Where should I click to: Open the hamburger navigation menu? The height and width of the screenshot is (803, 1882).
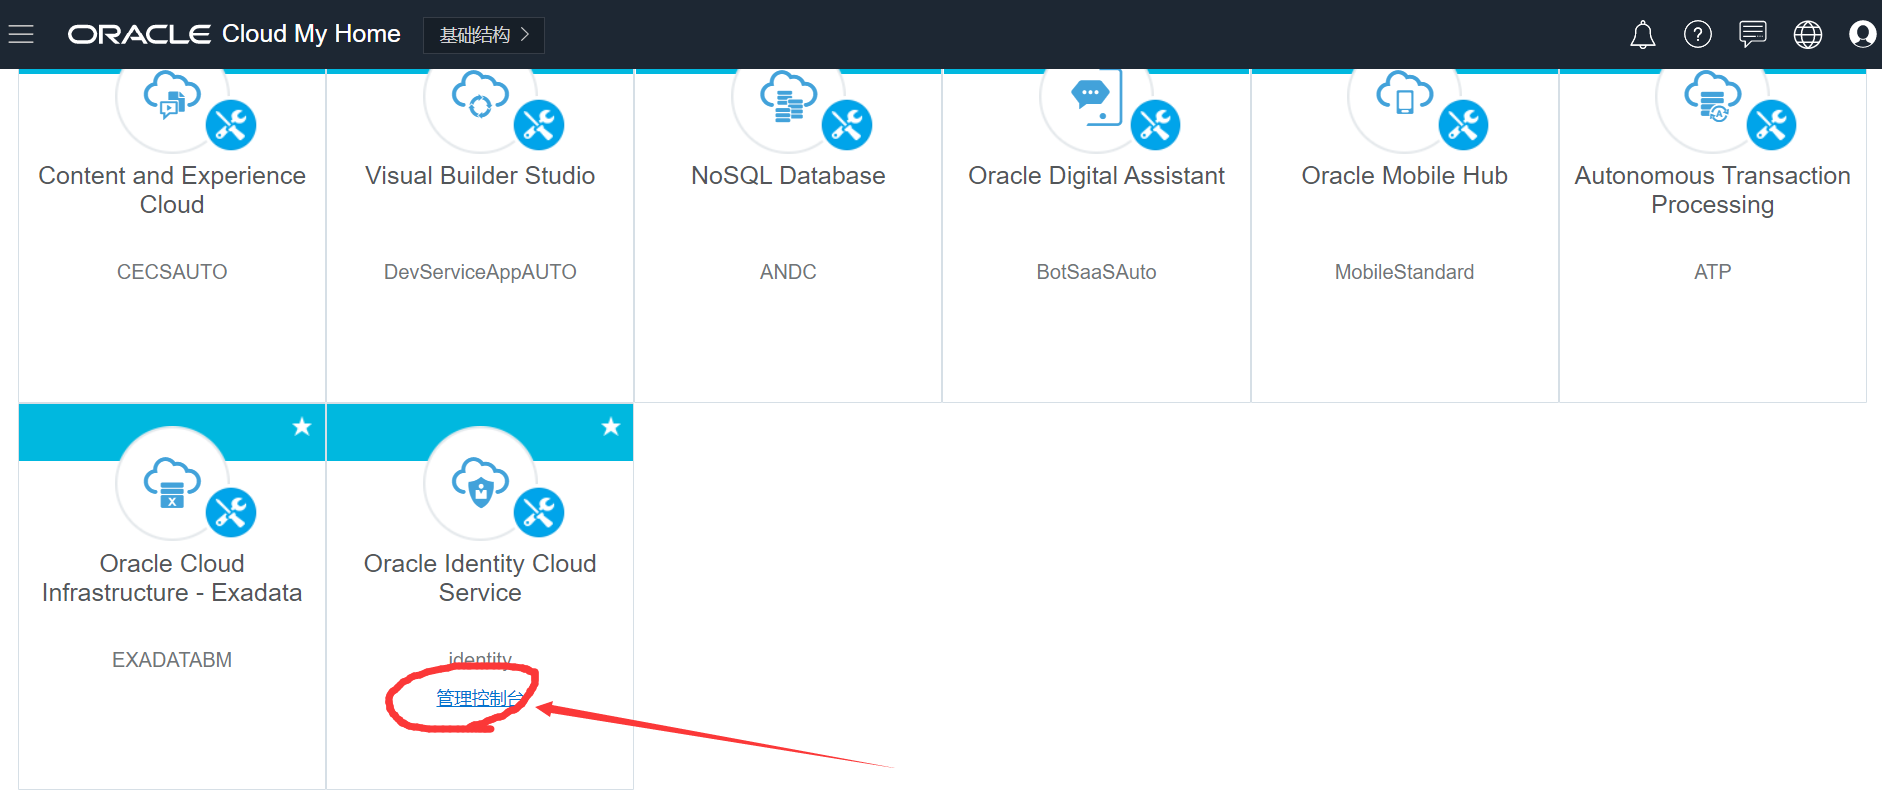(x=21, y=35)
